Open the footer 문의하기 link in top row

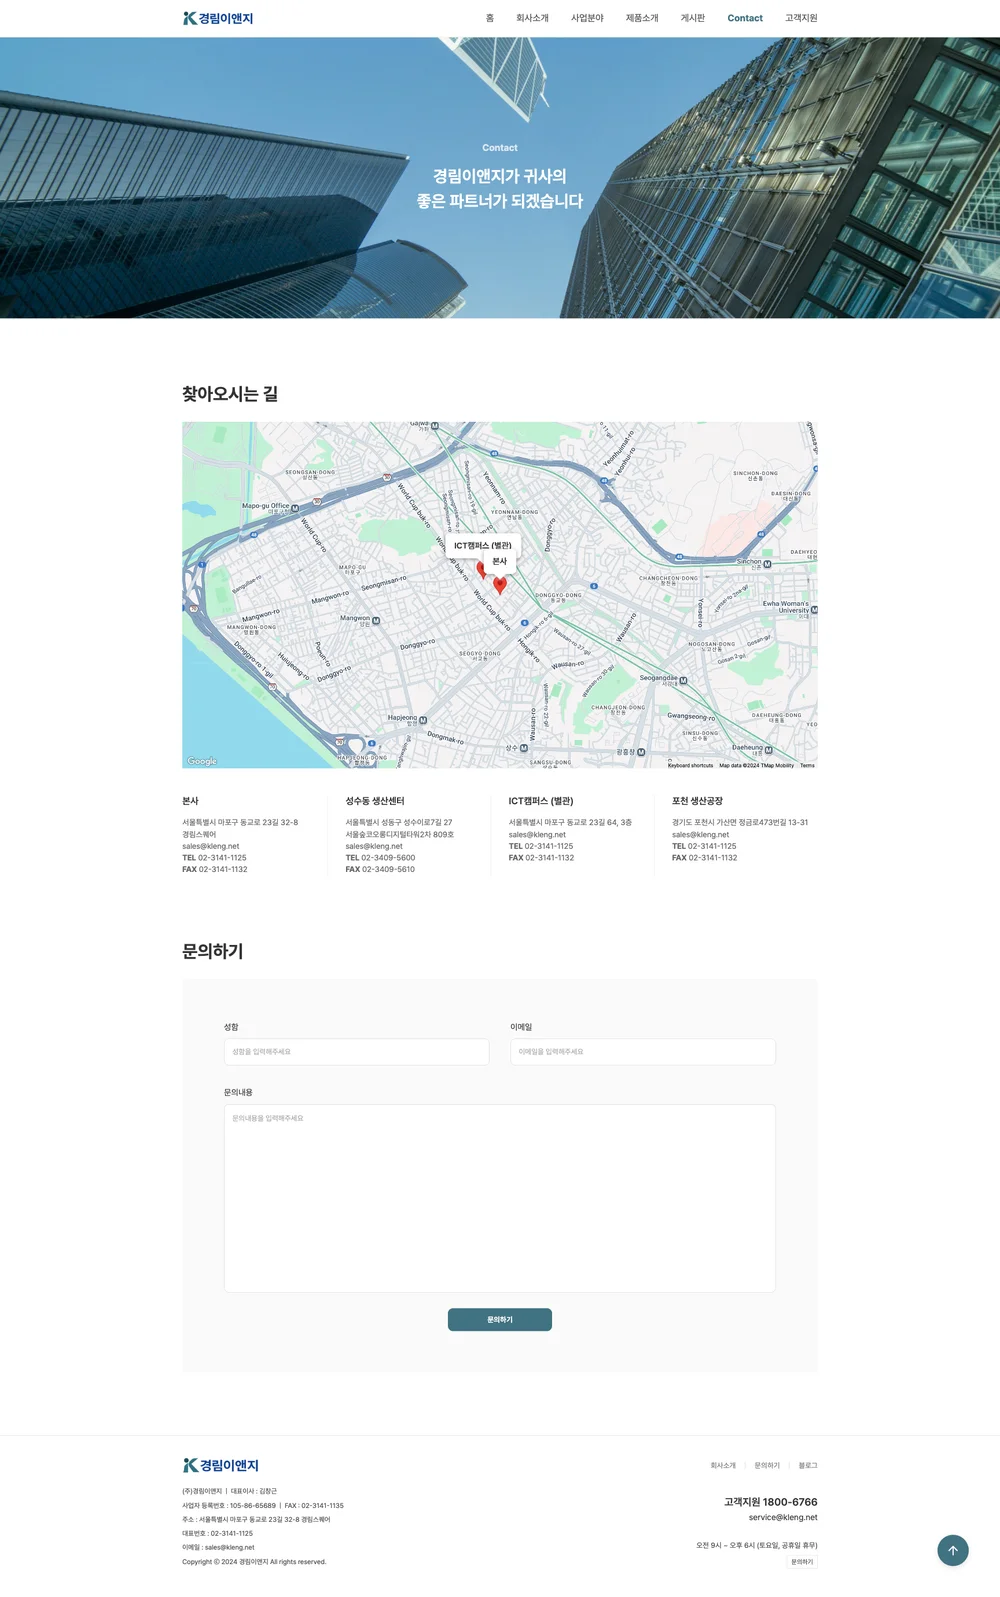tap(767, 1466)
